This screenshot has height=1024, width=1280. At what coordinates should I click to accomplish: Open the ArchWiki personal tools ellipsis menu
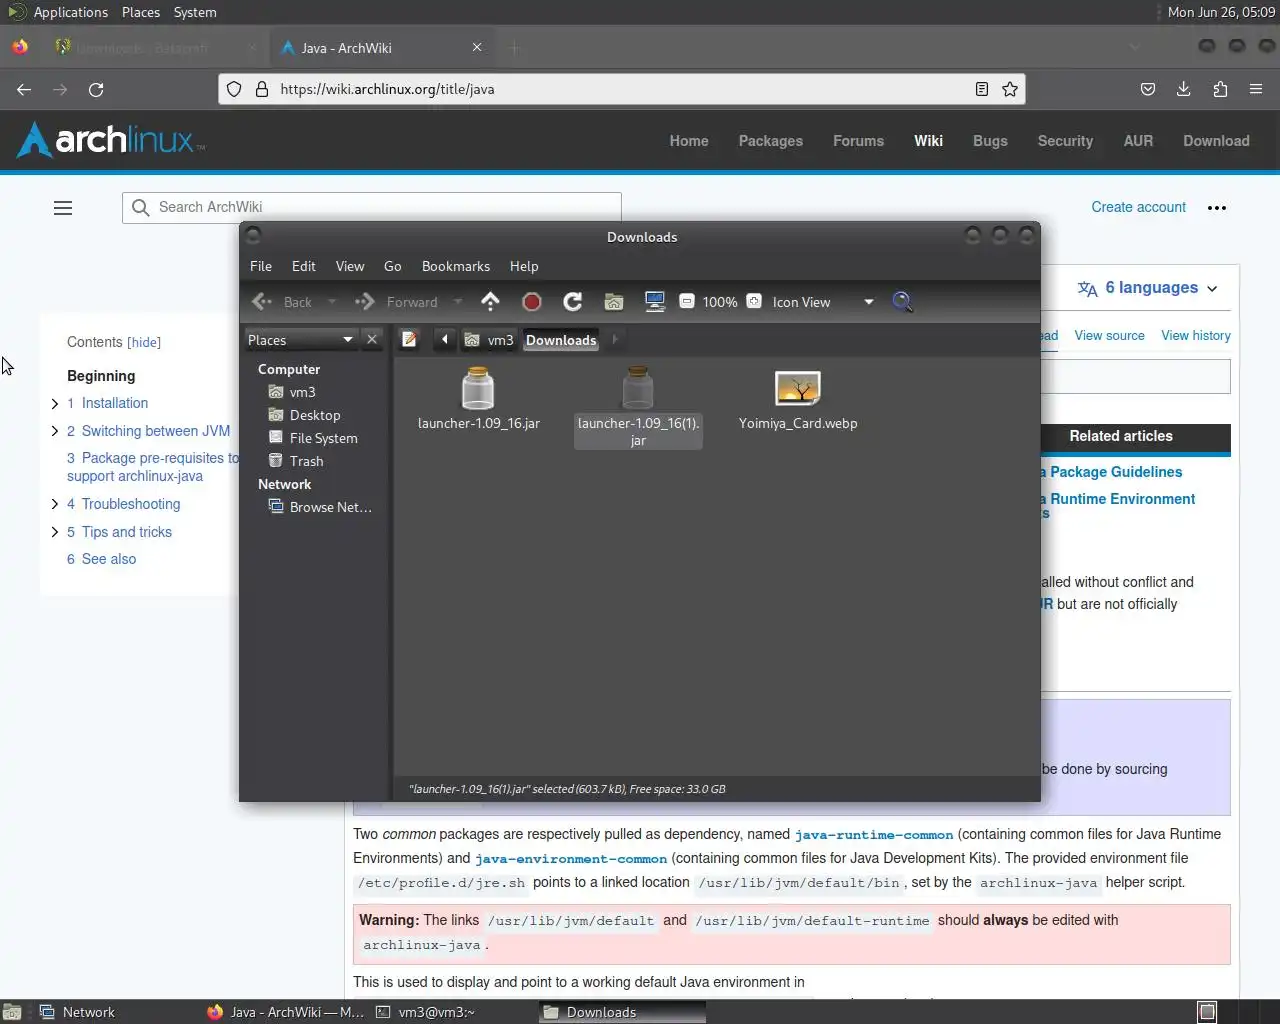coord(1216,208)
